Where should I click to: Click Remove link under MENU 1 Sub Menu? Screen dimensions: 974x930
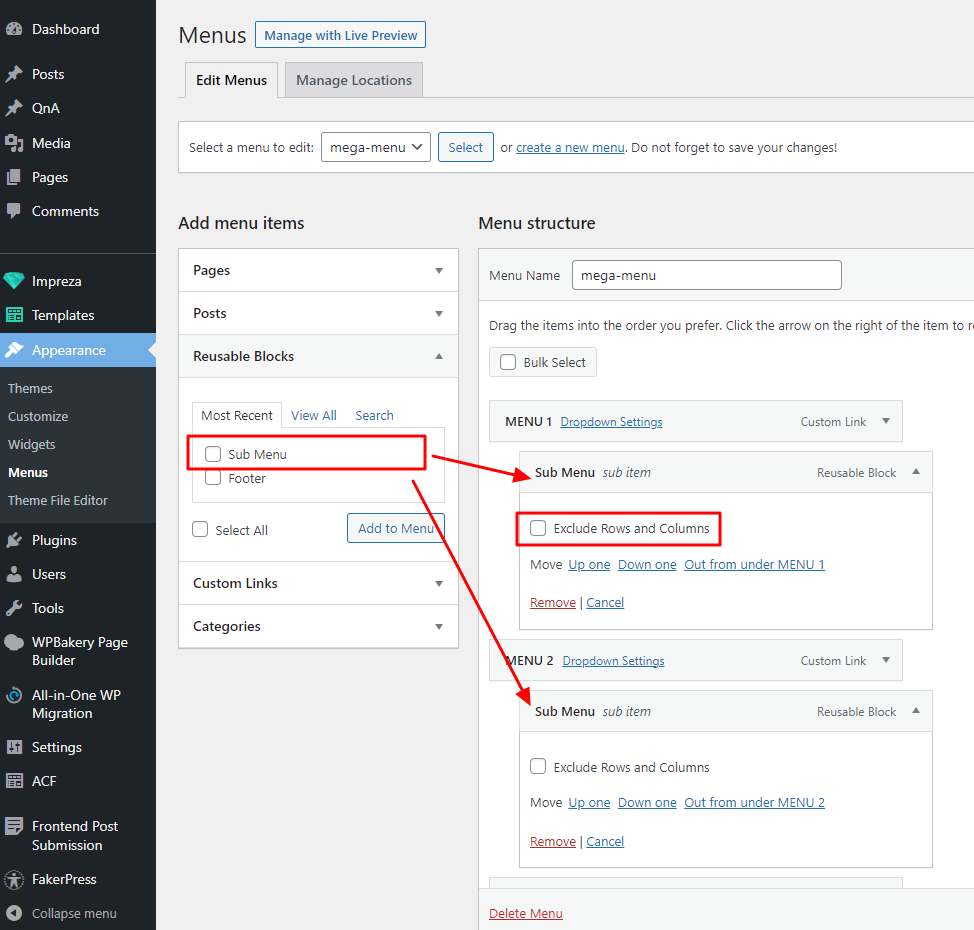tap(553, 603)
